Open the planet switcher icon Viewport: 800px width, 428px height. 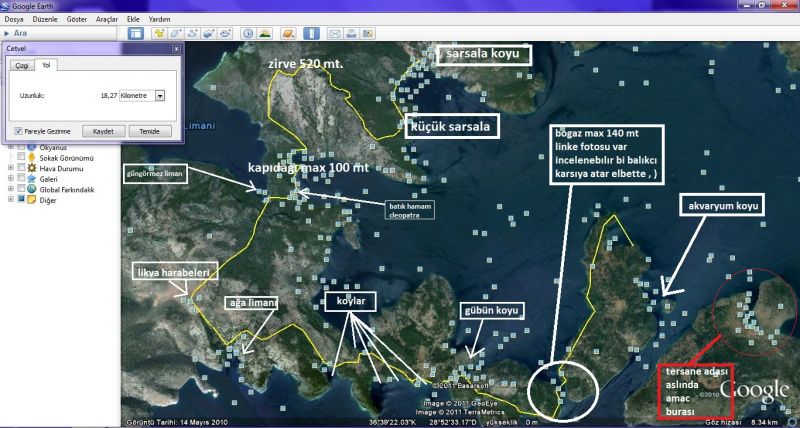[288, 34]
